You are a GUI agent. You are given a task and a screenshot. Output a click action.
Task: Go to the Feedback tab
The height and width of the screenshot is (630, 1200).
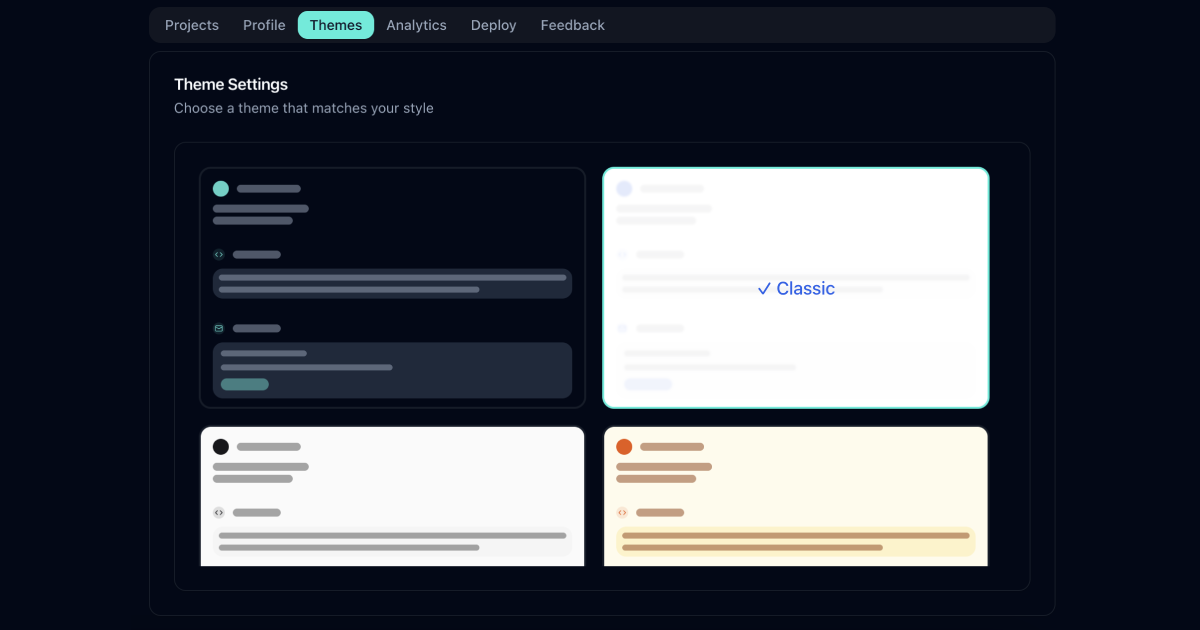click(571, 25)
